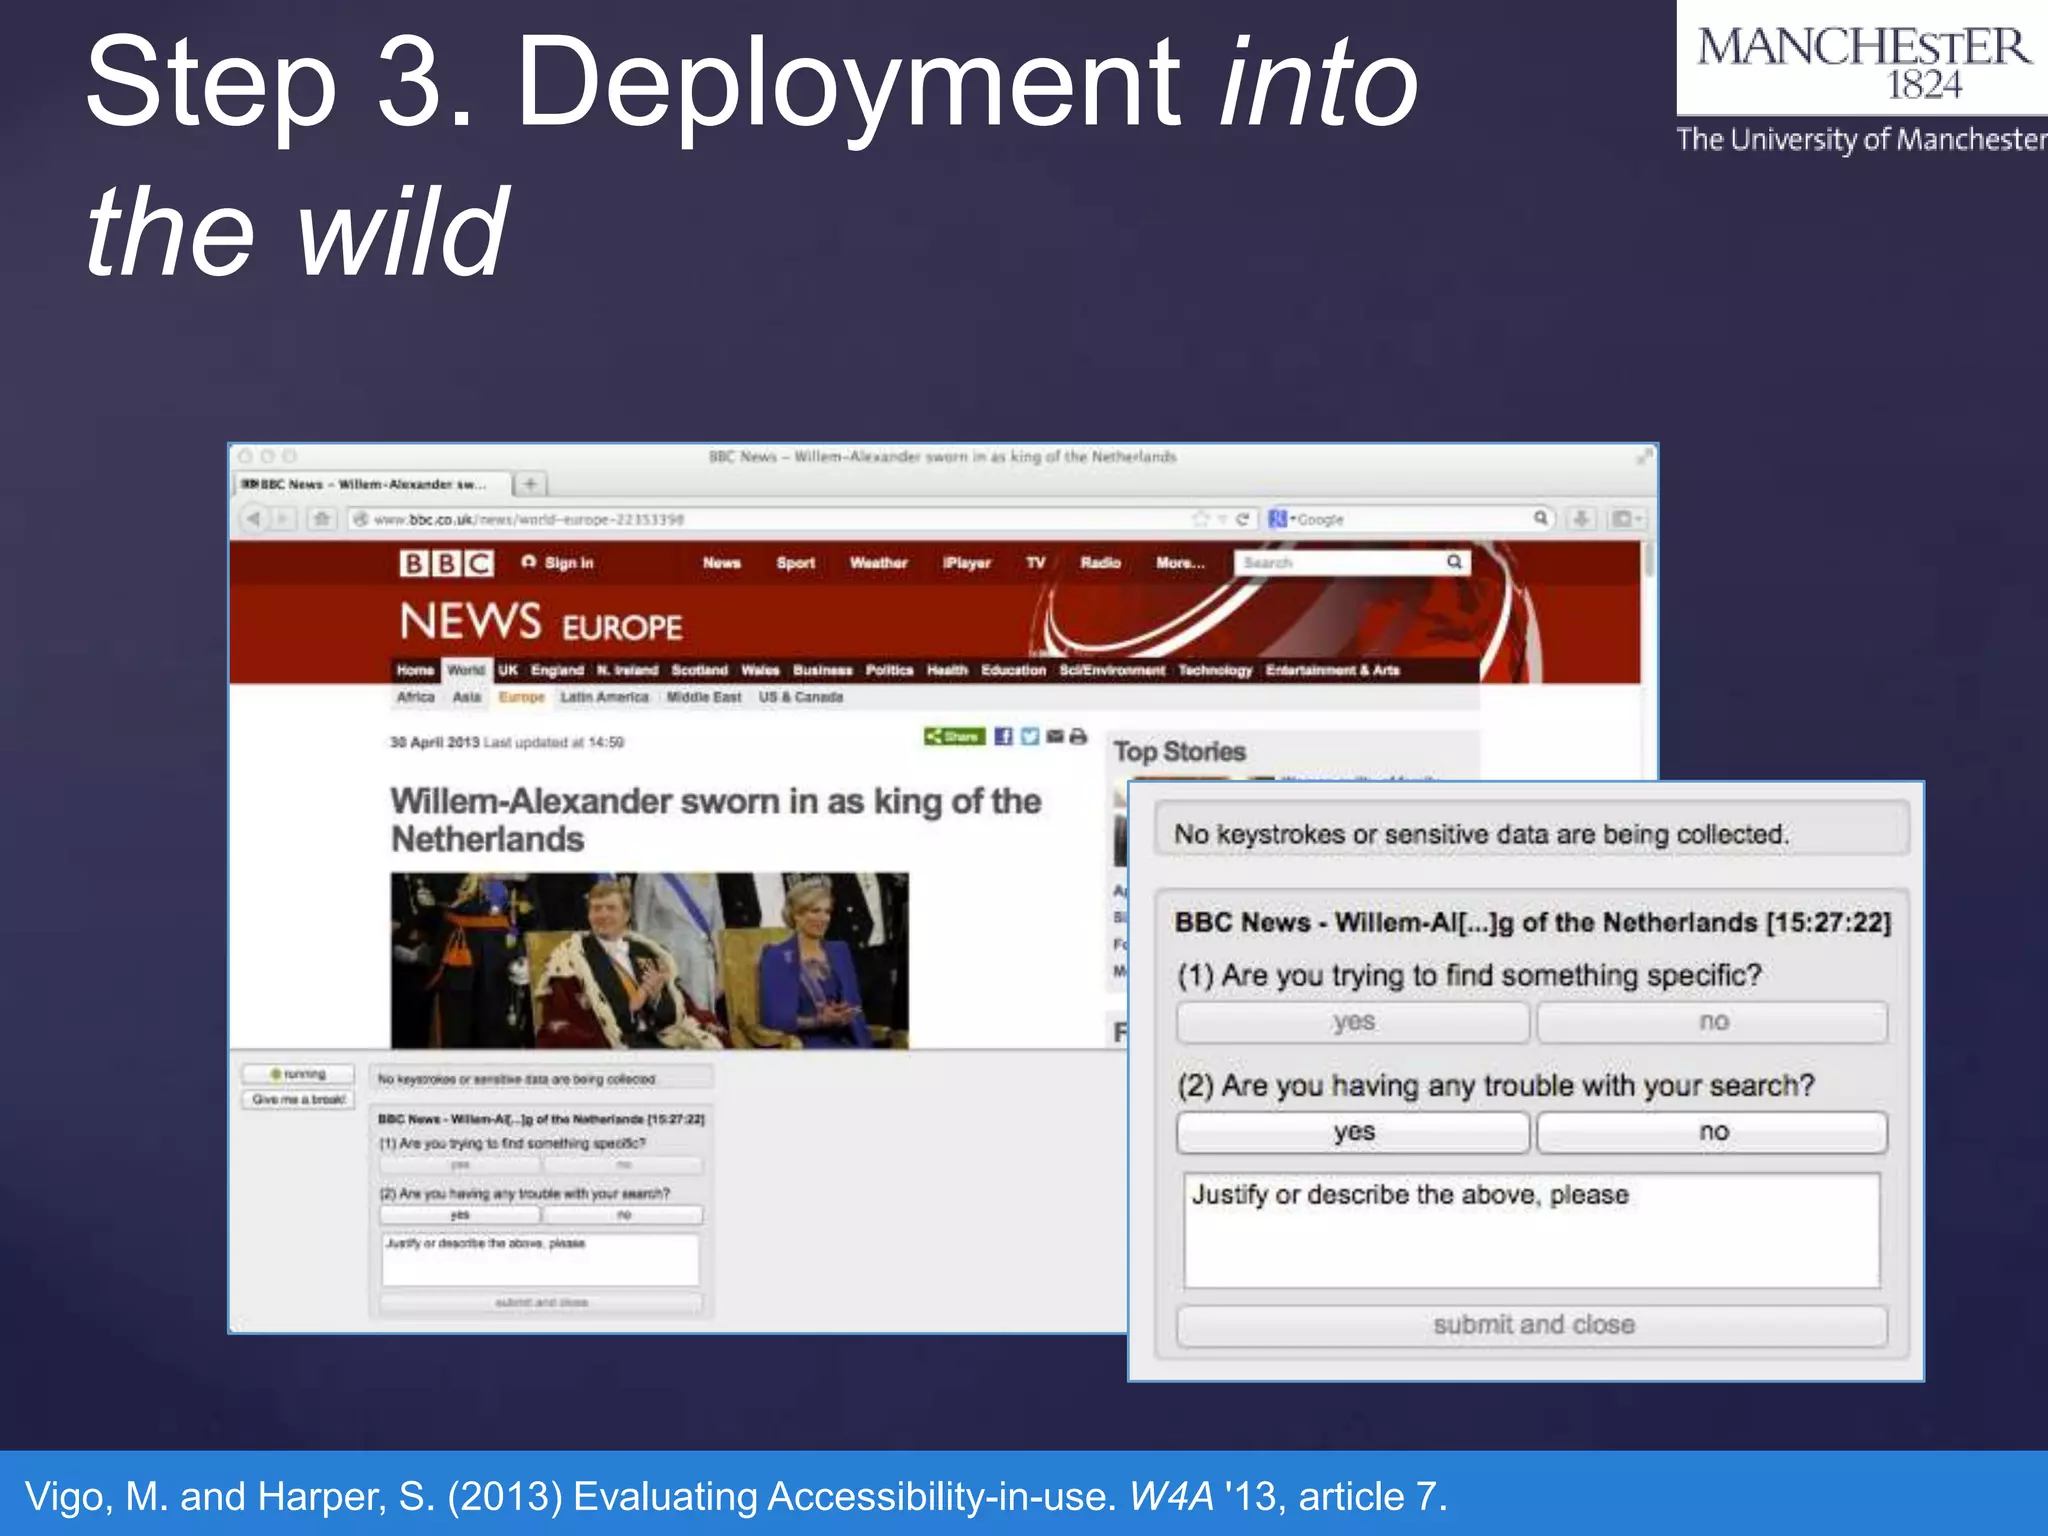Viewport: 2048px width, 1536px height.
Task: Click the magnifier in browser Google search box
Action: tap(1541, 517)
